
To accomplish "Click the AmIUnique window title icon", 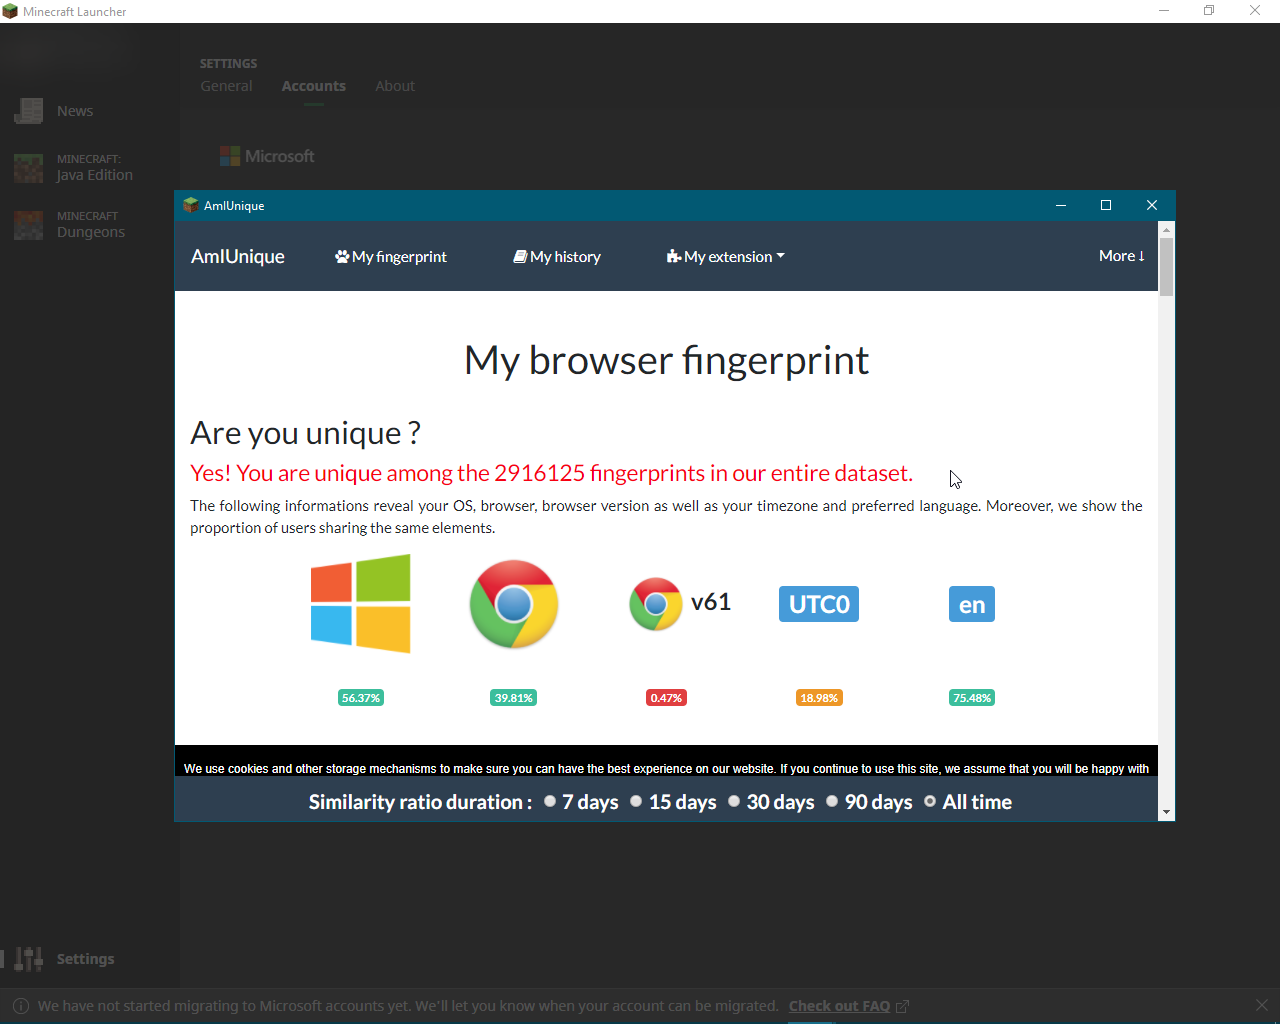I will (191, 205).
